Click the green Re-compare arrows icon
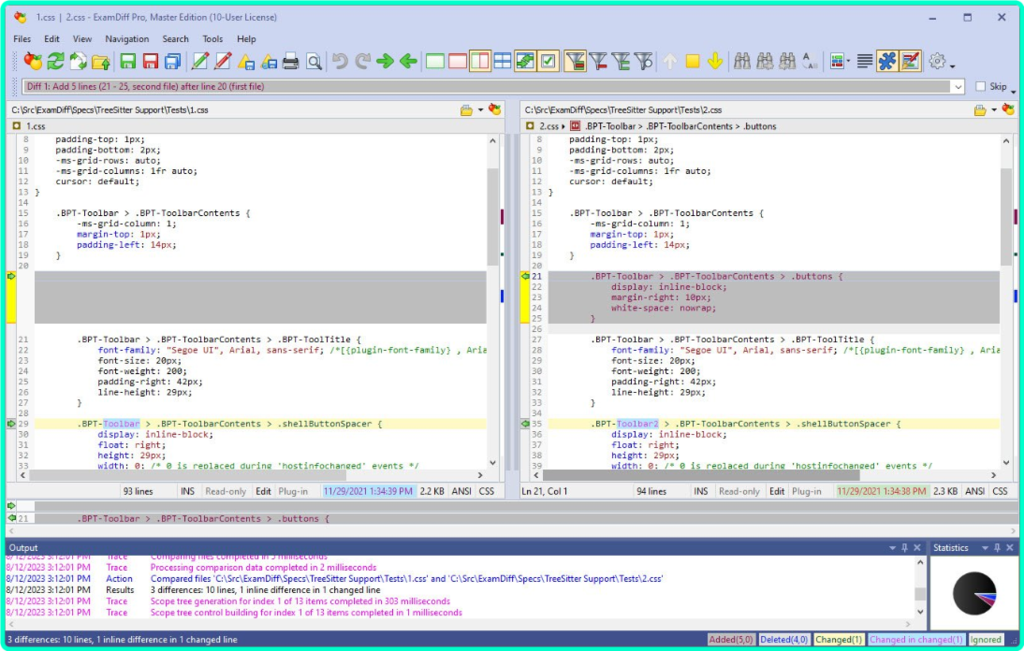Screen dimensions: 1024x651 pos(56,62)
